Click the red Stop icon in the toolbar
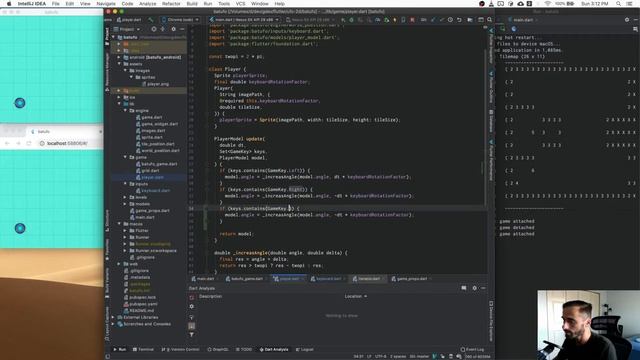Viewport: 640px width, 360px height. click(412, 20)
